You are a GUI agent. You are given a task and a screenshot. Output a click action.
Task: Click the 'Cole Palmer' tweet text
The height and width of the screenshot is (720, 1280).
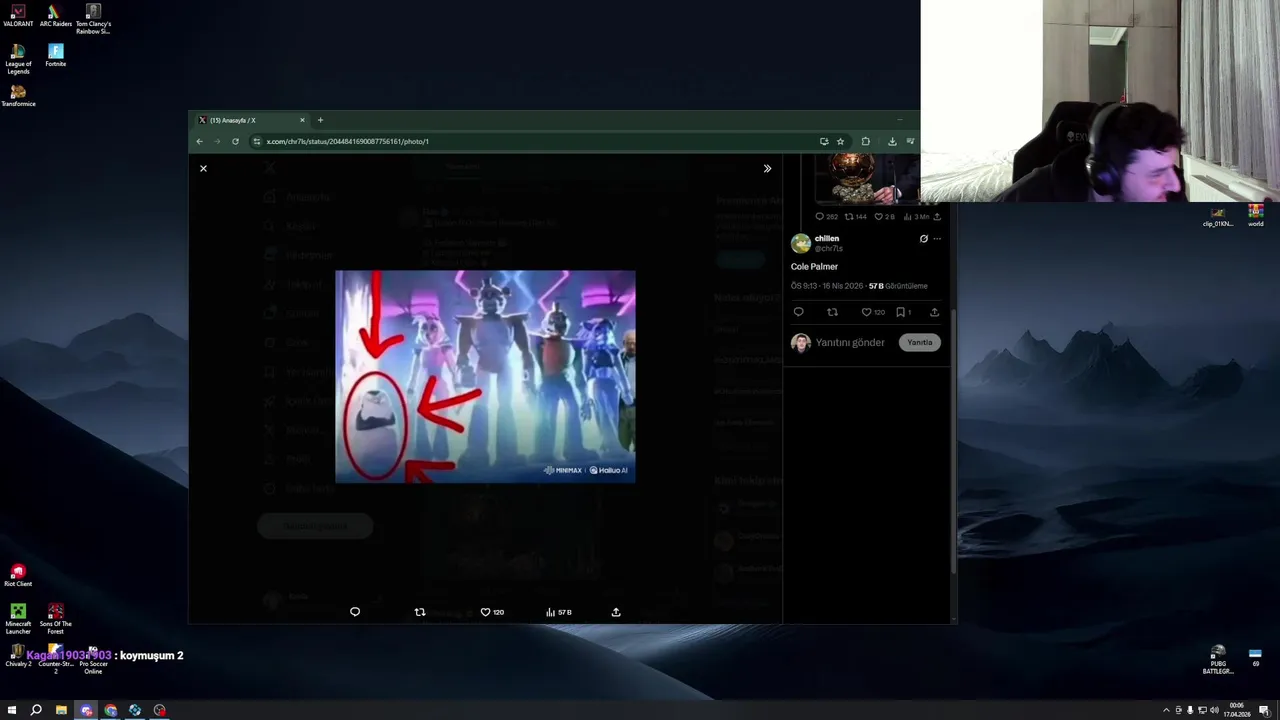pyautogui.click(x=814, y=267)
